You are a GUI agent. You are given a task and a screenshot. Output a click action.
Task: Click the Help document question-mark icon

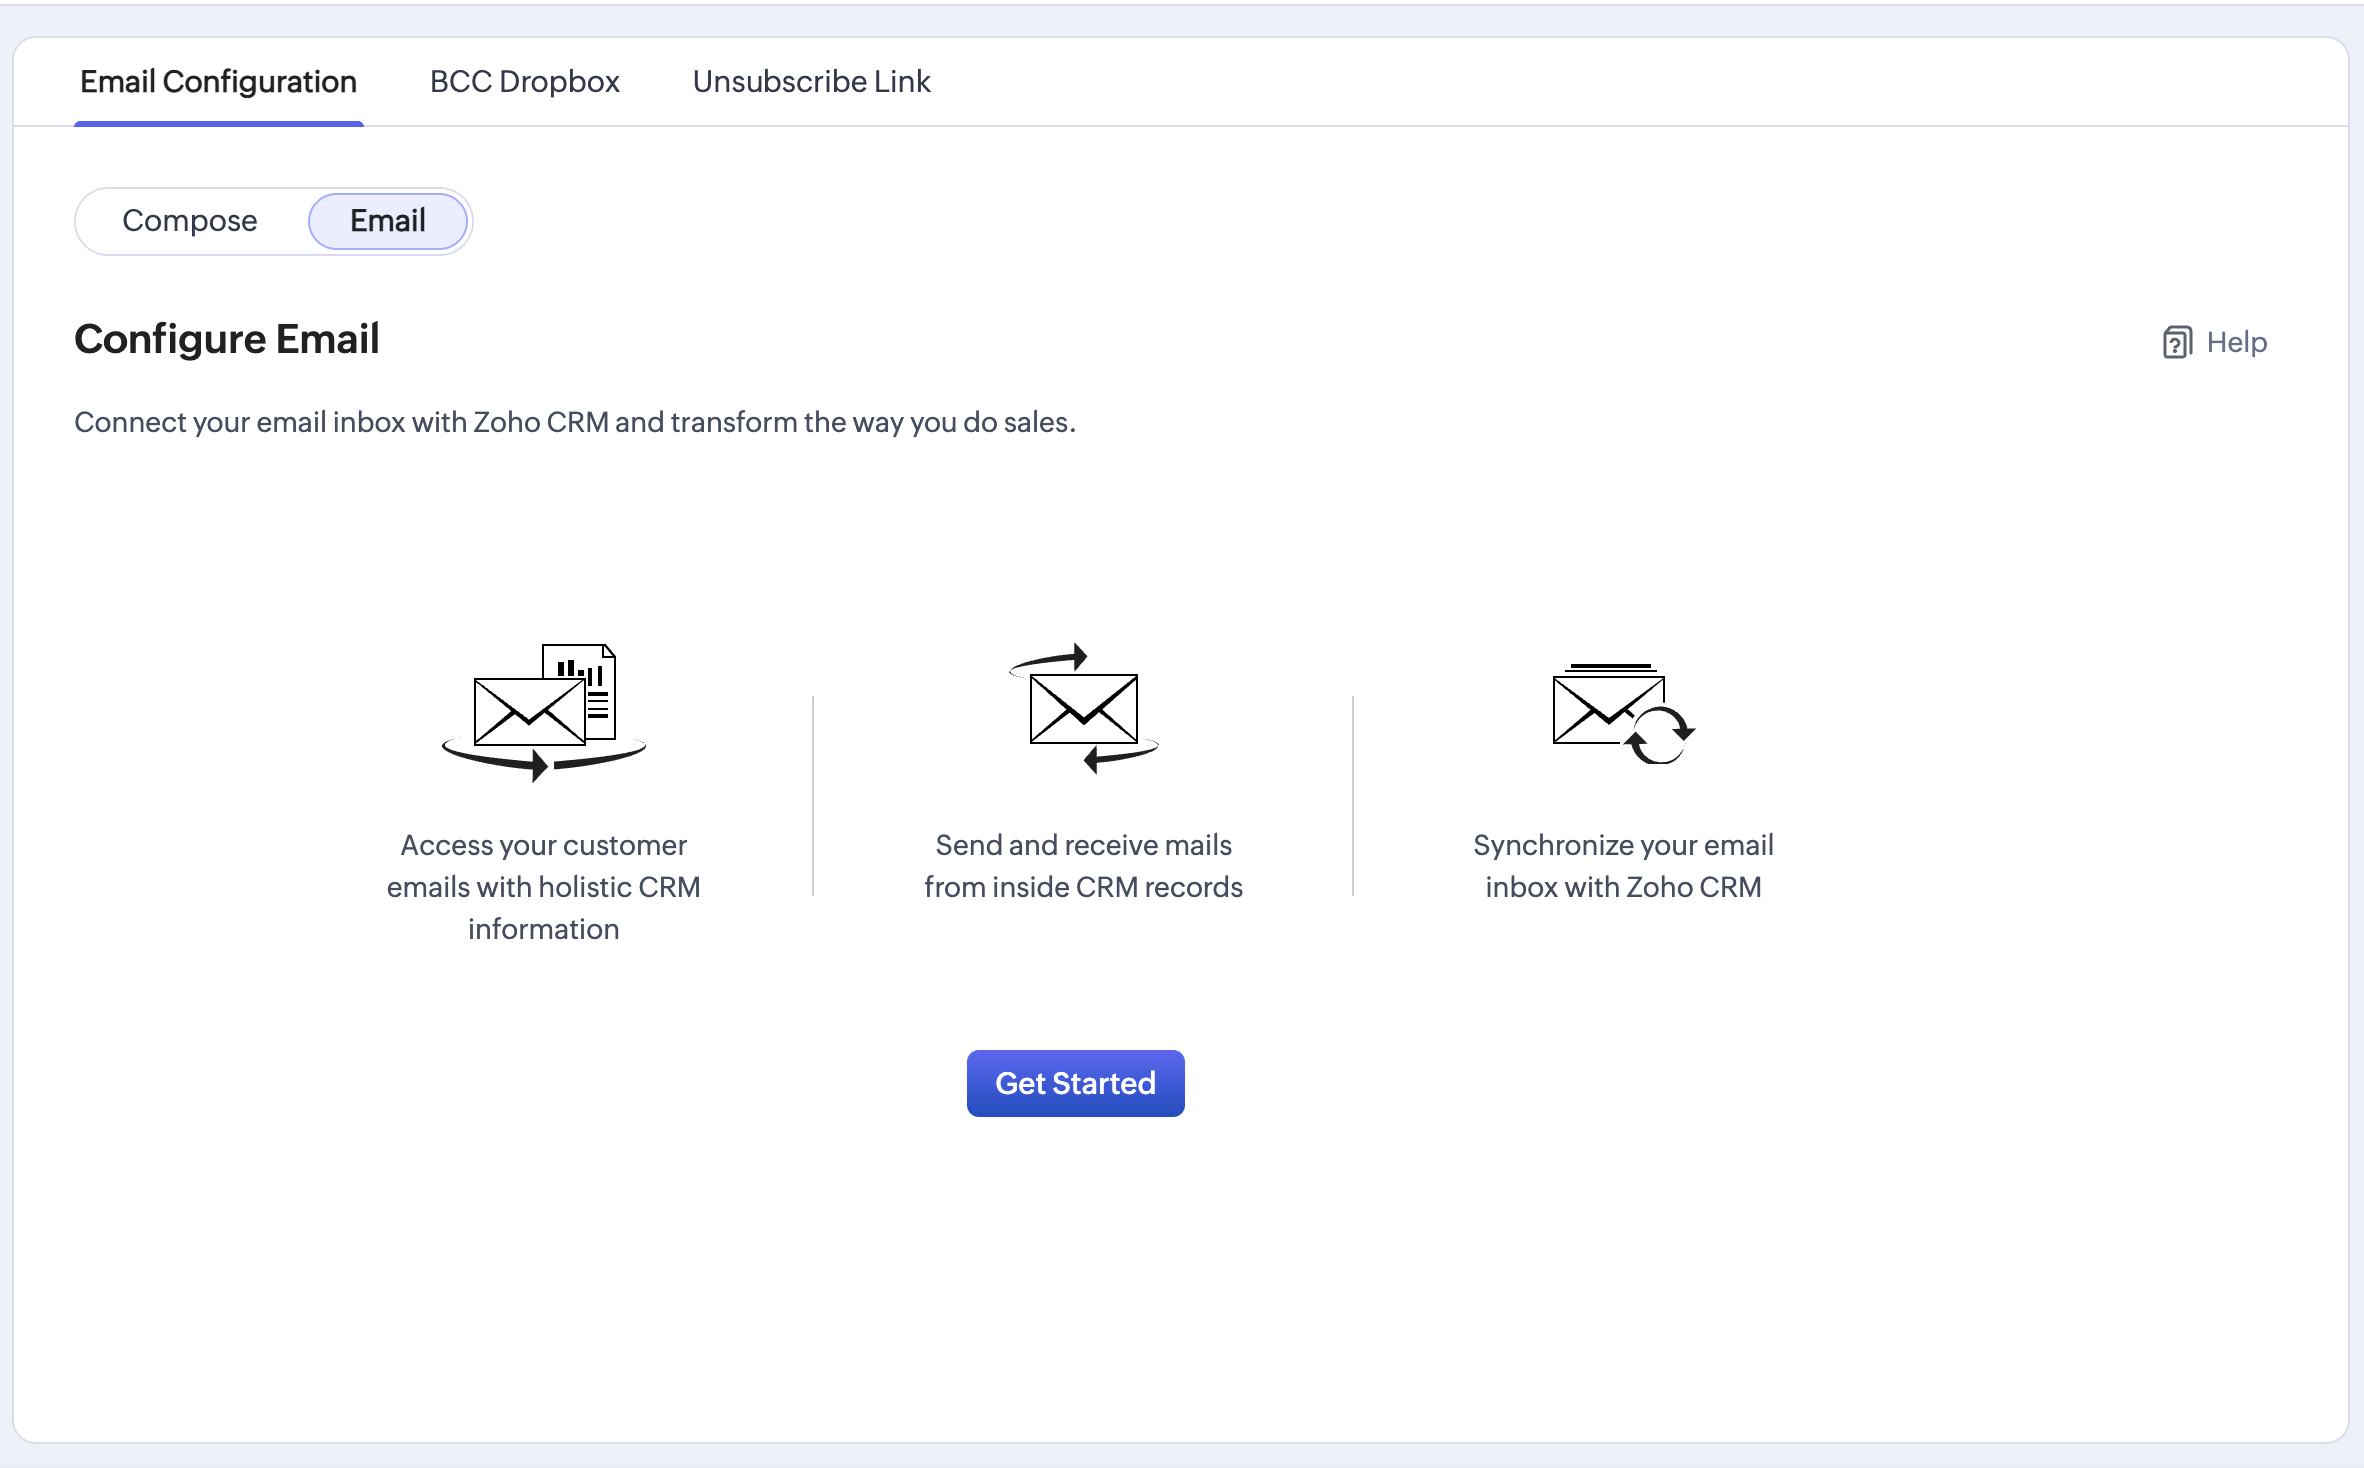coord(2176,343)
